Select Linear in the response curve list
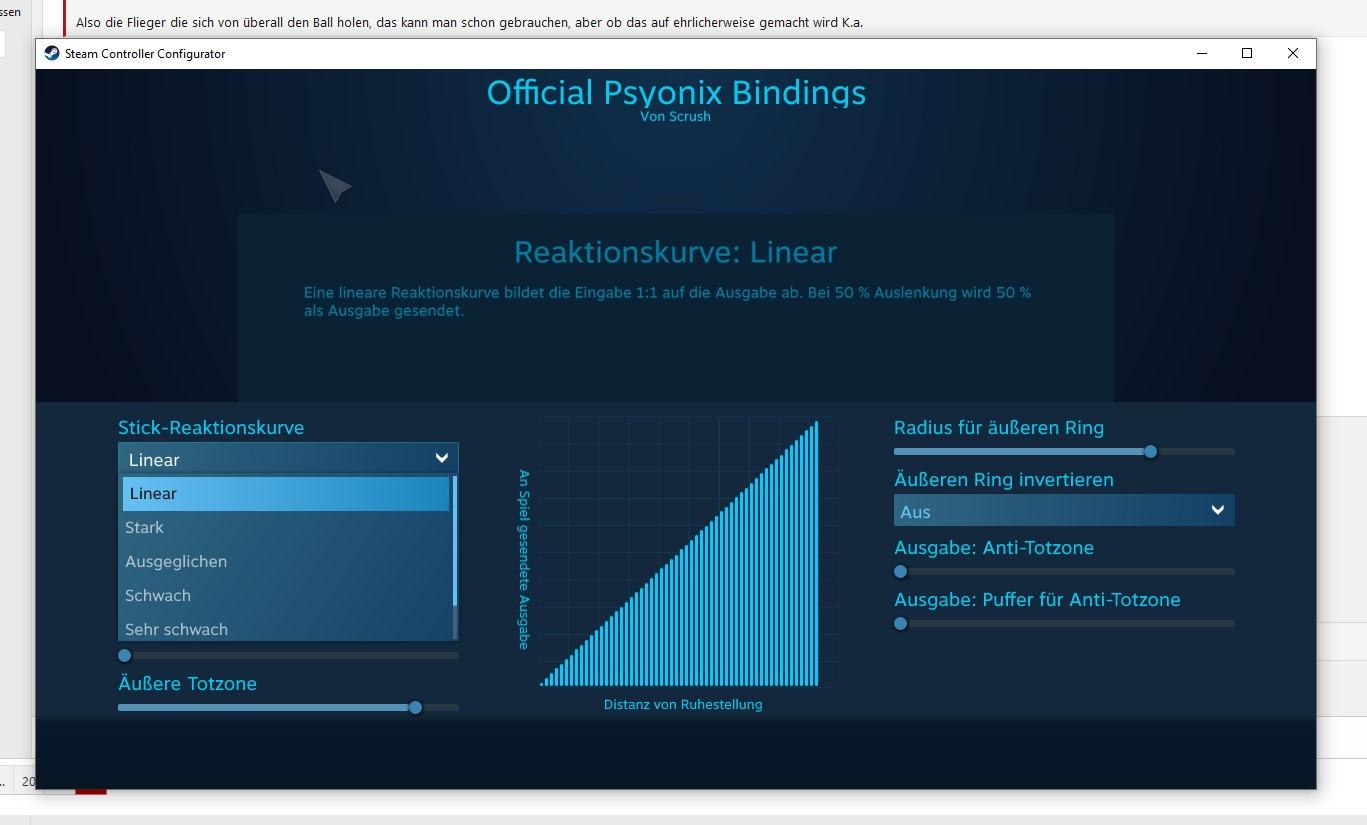 [286, 494]
